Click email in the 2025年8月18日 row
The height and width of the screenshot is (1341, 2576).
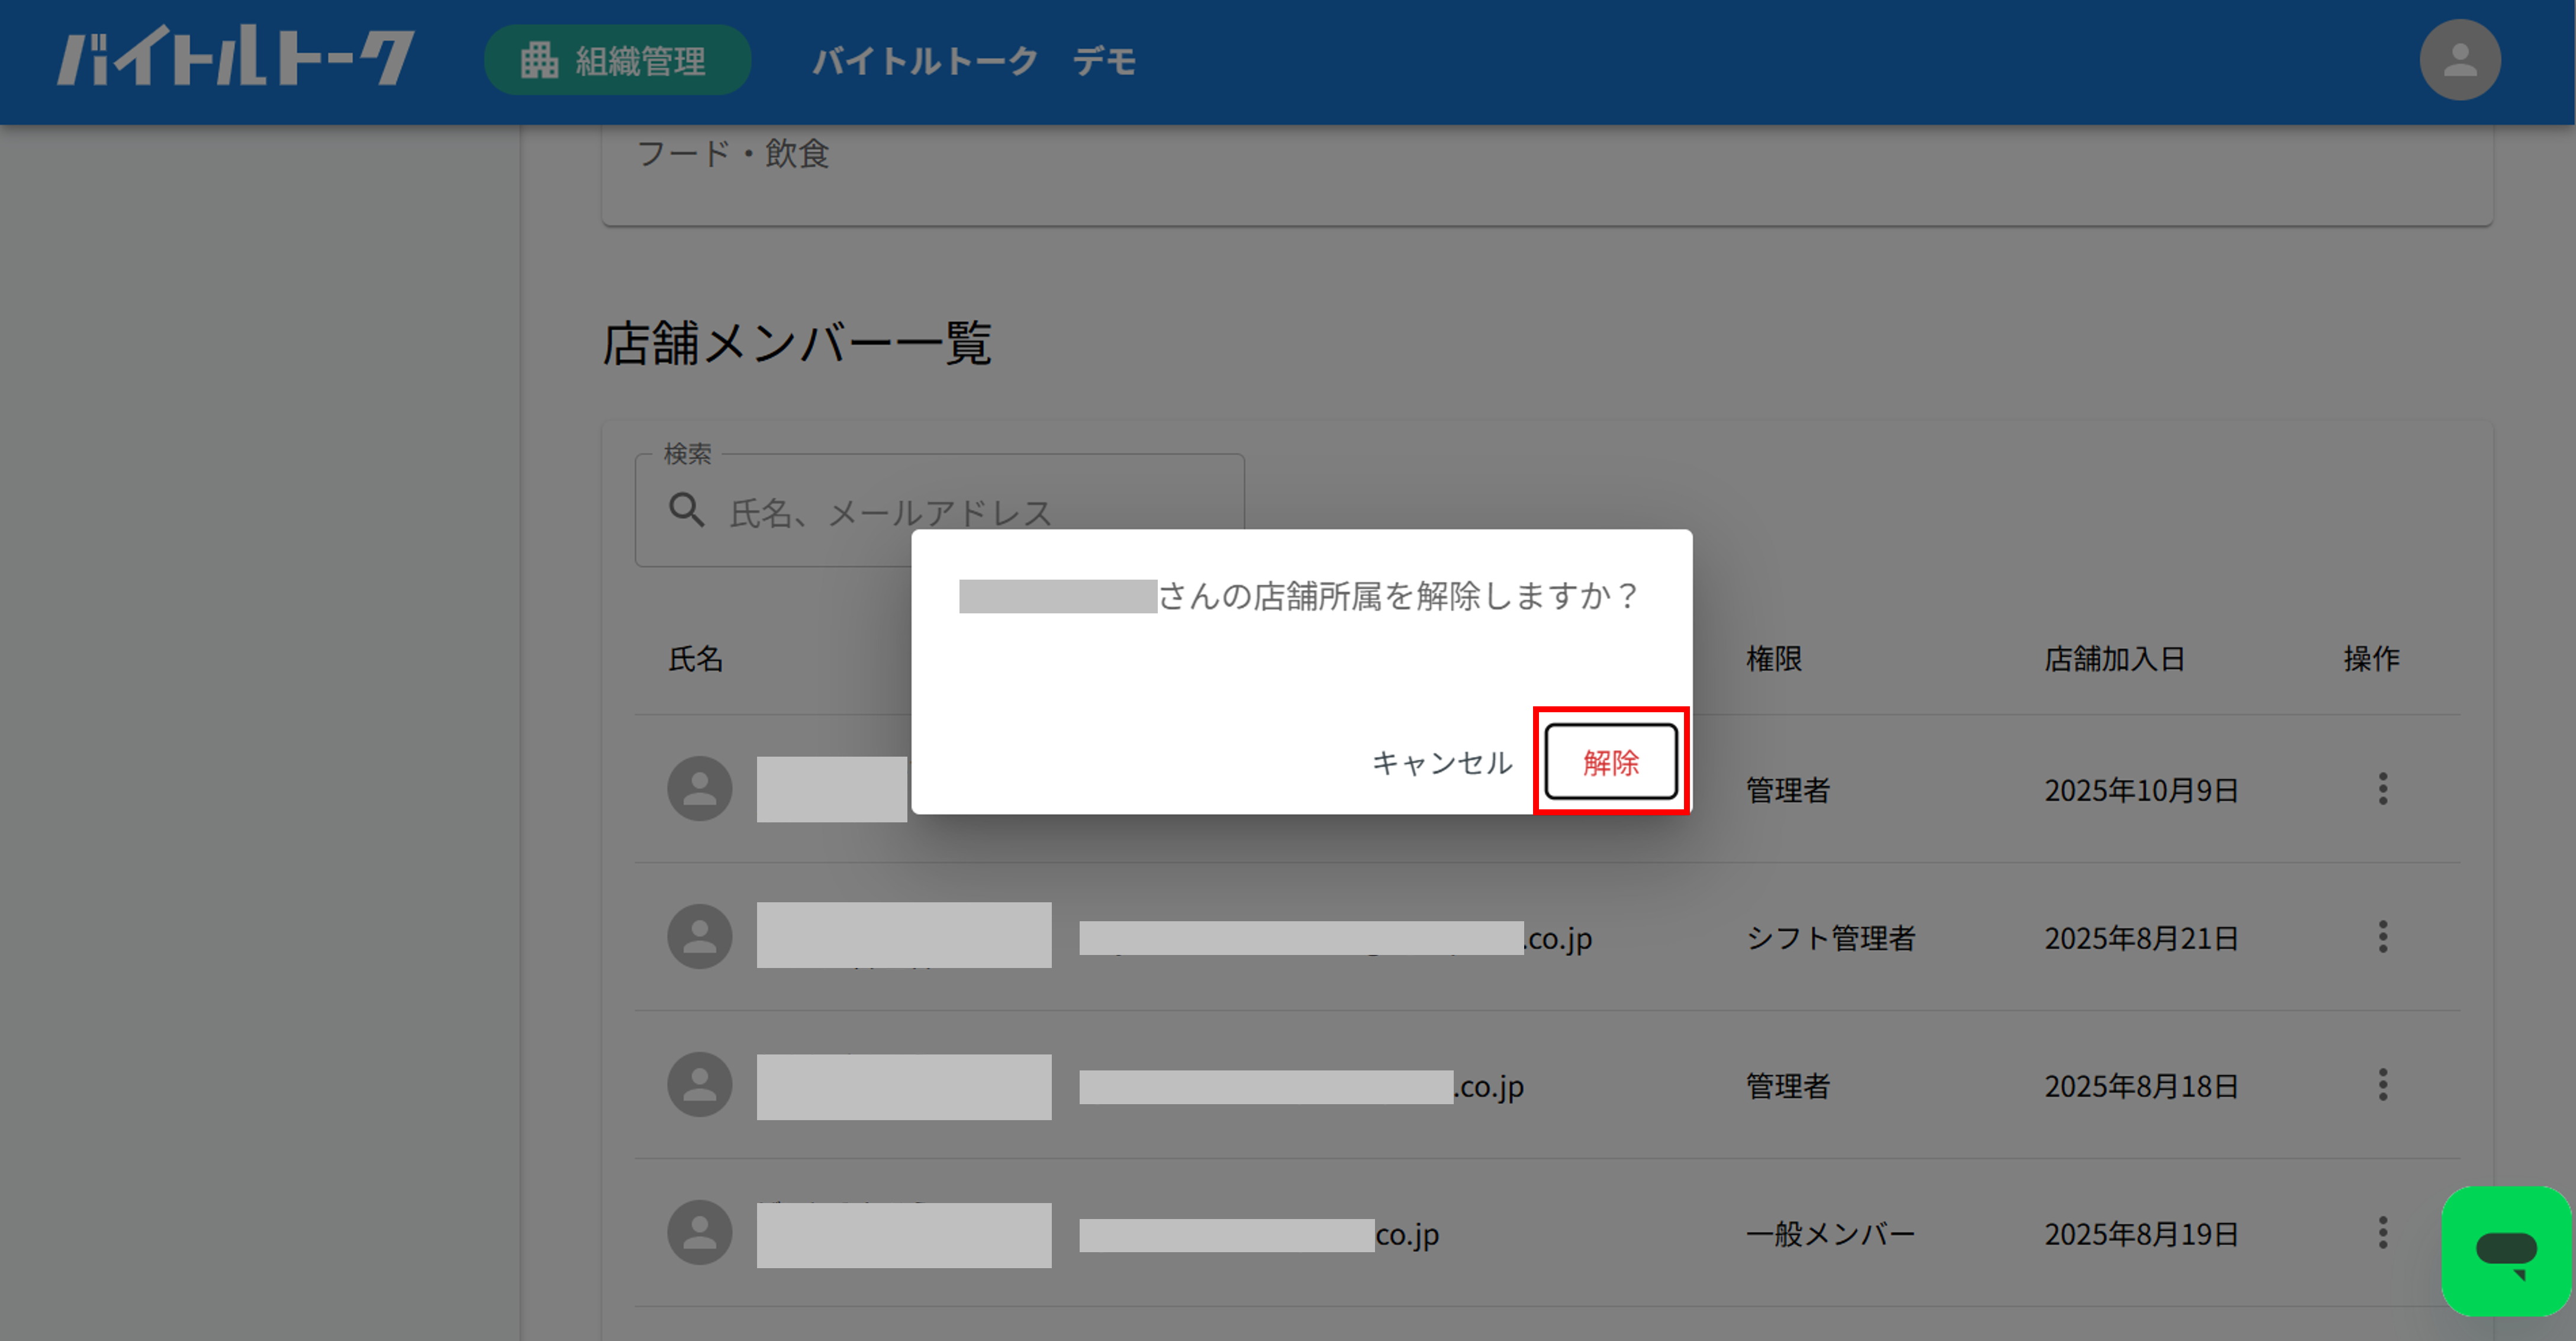(x=1302, y=1086)
